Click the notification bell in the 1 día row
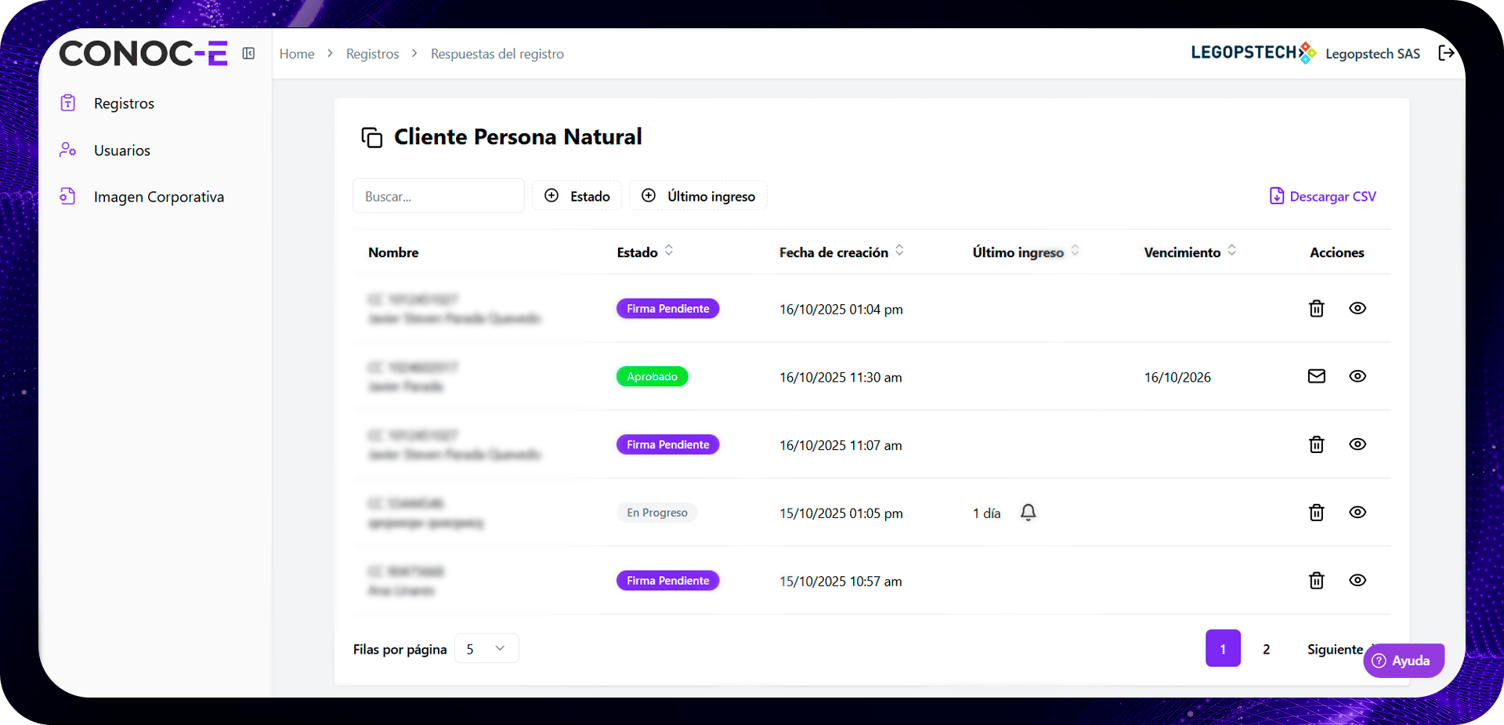 tap(1028, 513)
